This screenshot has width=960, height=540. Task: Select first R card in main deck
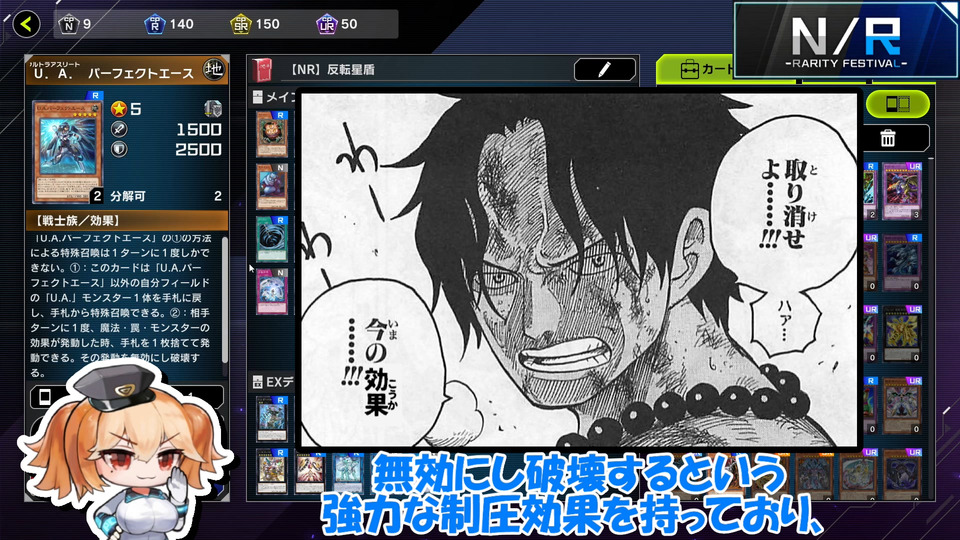[x=271, y=135]
